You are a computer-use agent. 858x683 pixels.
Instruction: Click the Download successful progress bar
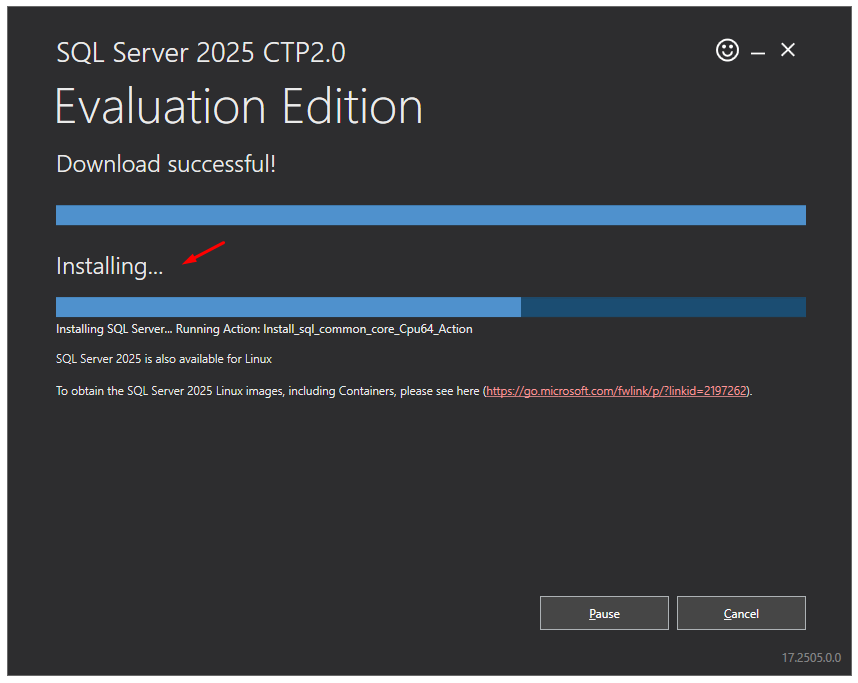[x=430, y=214]
